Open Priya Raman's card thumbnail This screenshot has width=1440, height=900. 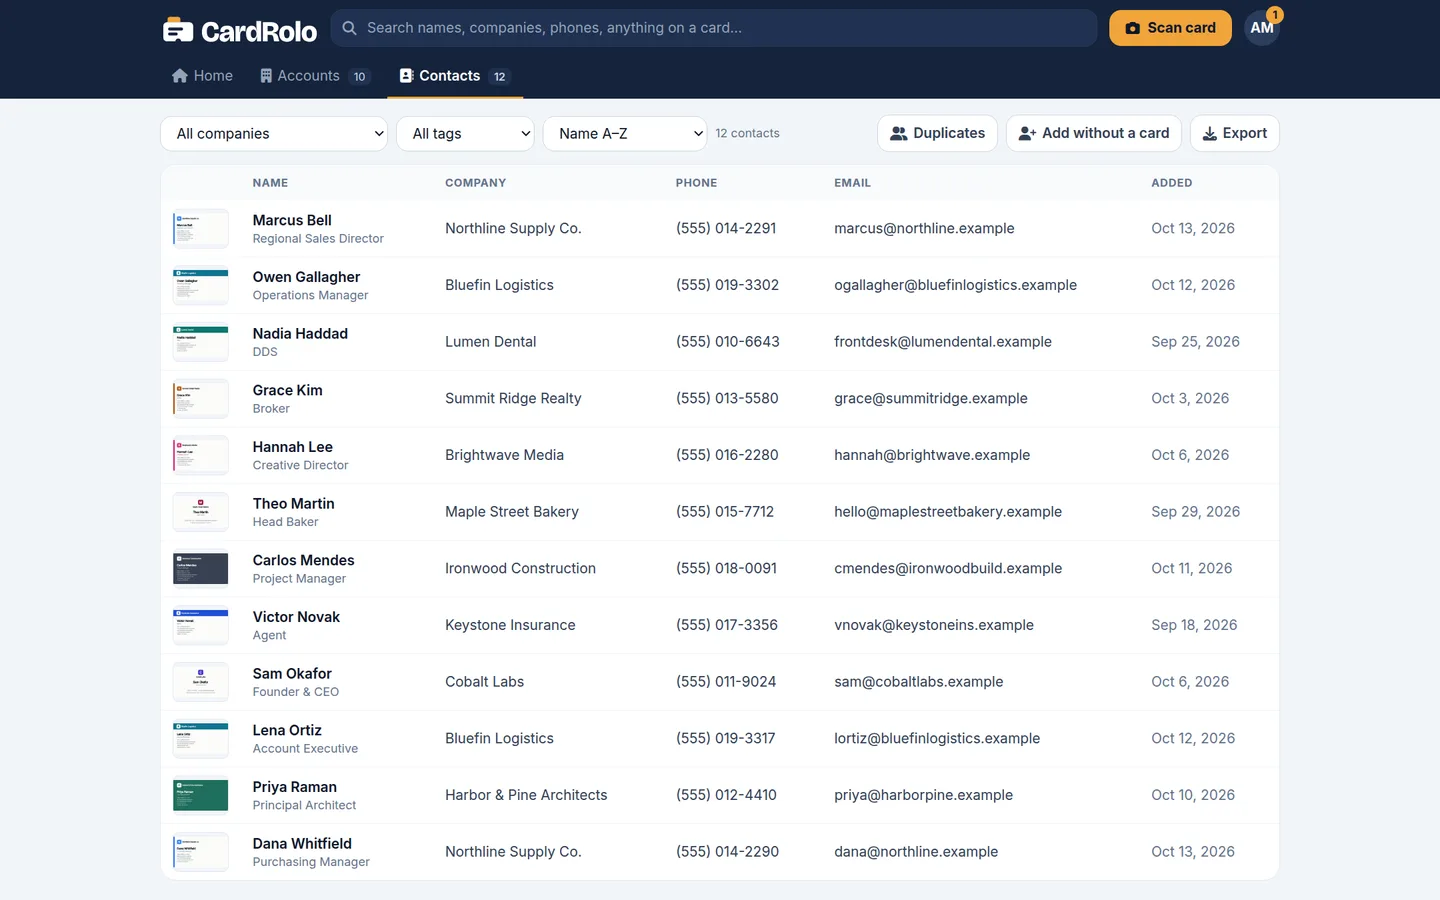201,796
